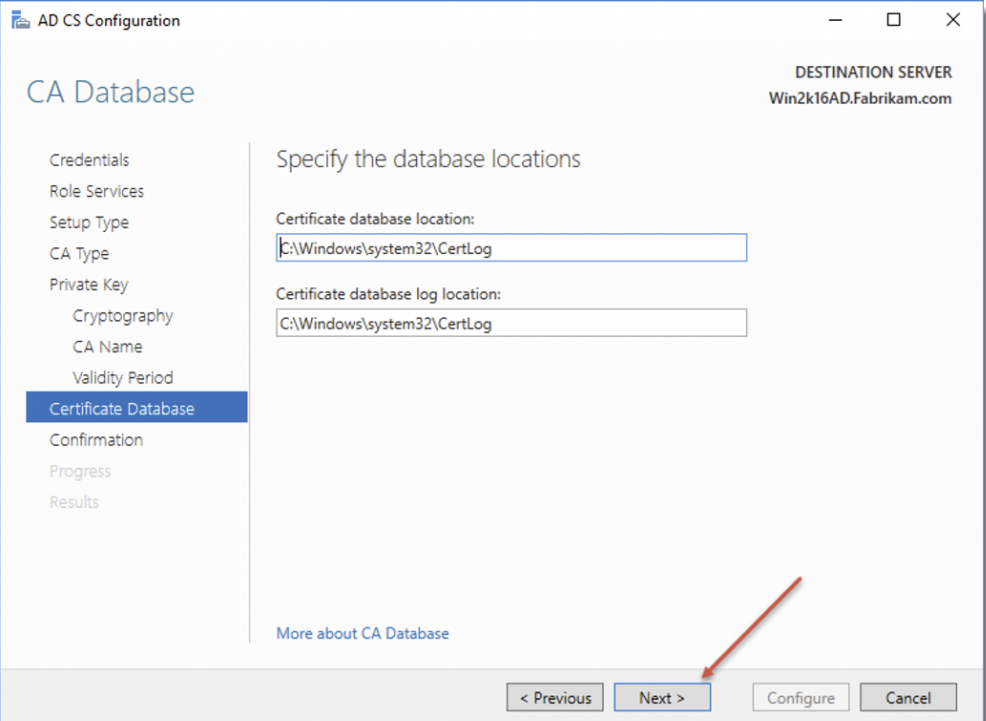Click the Certificate database log location label

389,294
